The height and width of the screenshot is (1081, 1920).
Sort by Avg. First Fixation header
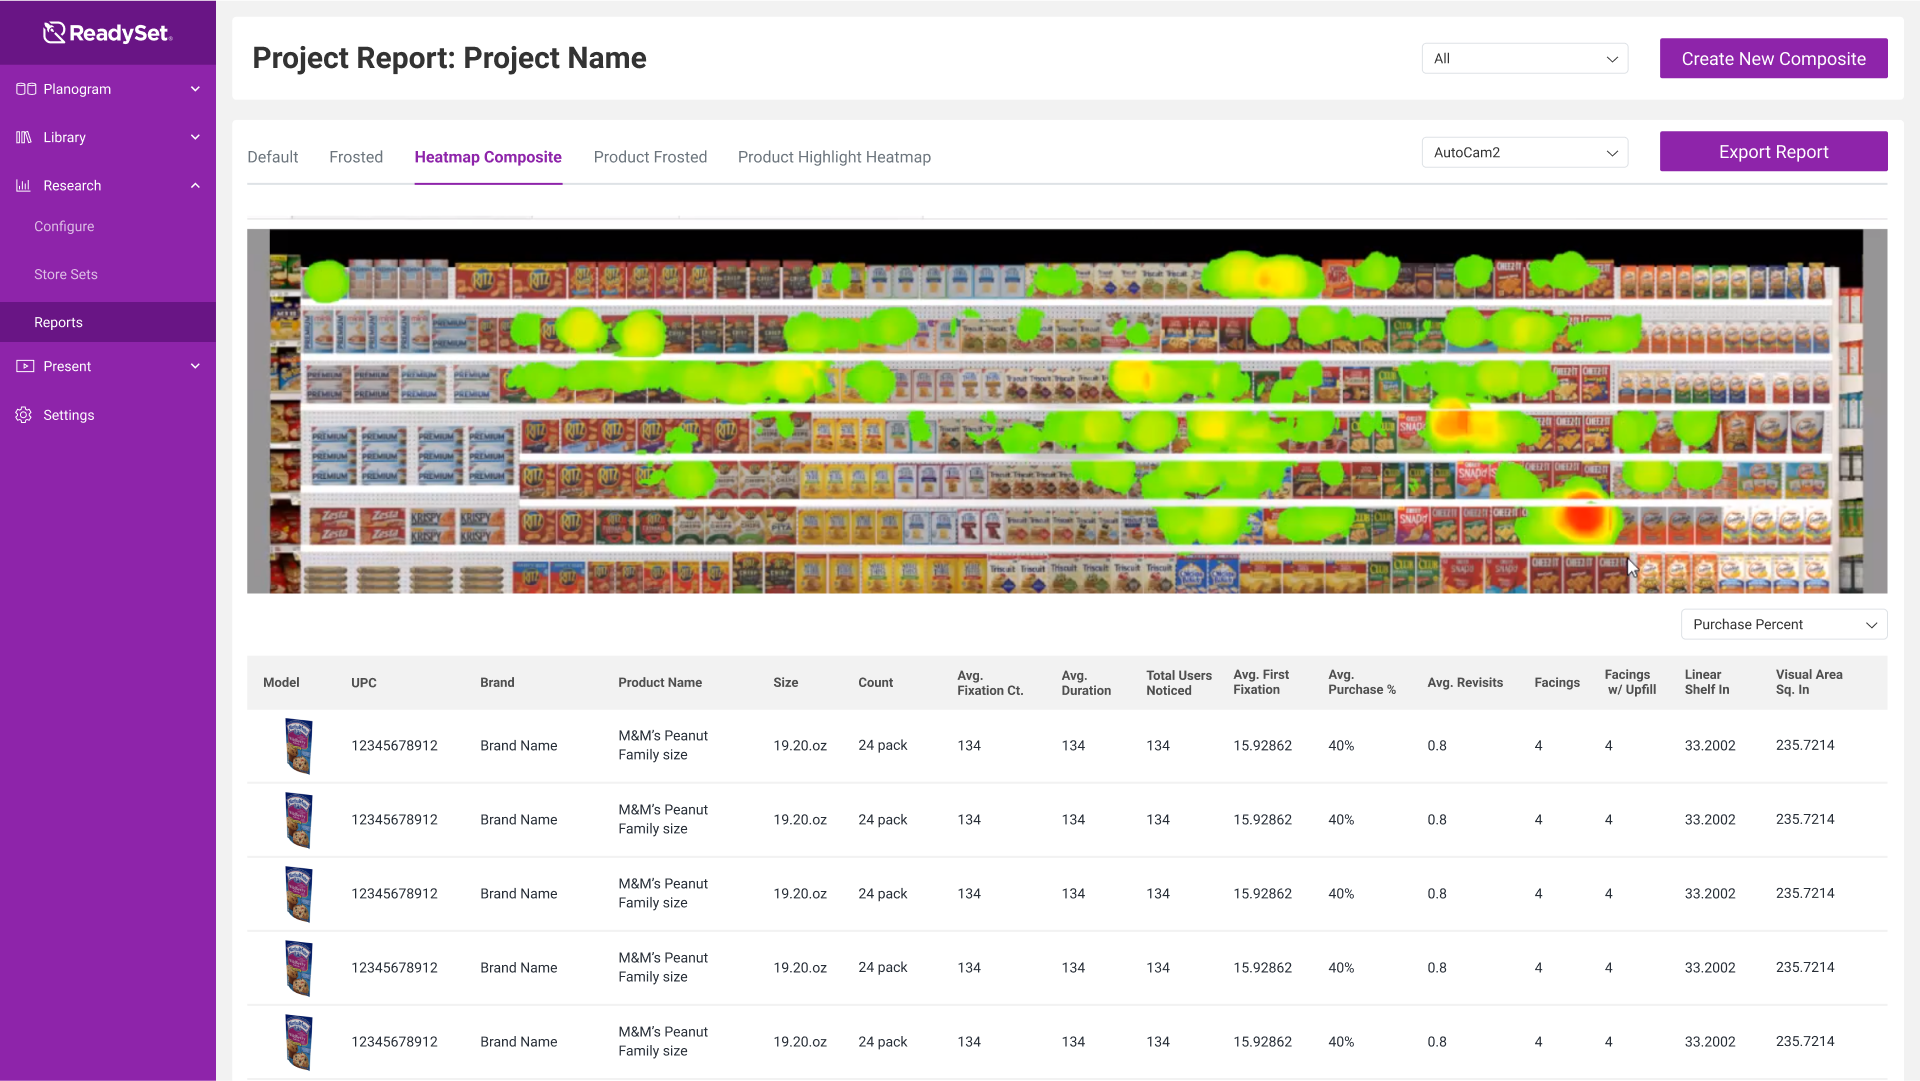pos(1261,682)
